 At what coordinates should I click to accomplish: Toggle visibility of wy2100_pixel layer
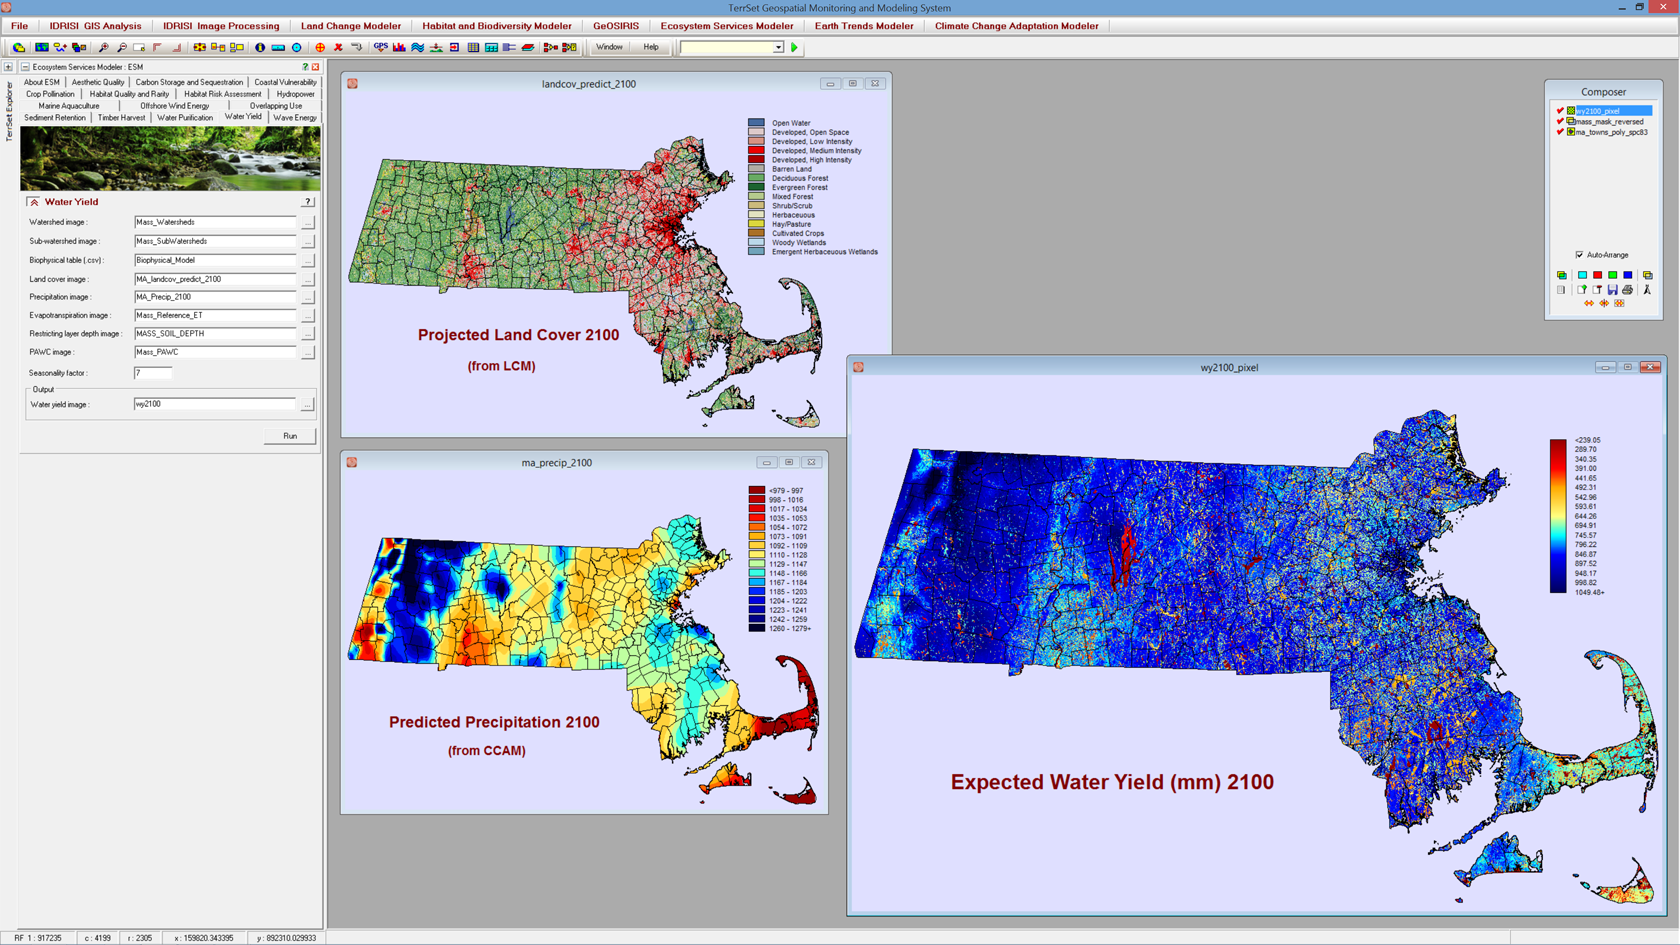[1560, 111]
